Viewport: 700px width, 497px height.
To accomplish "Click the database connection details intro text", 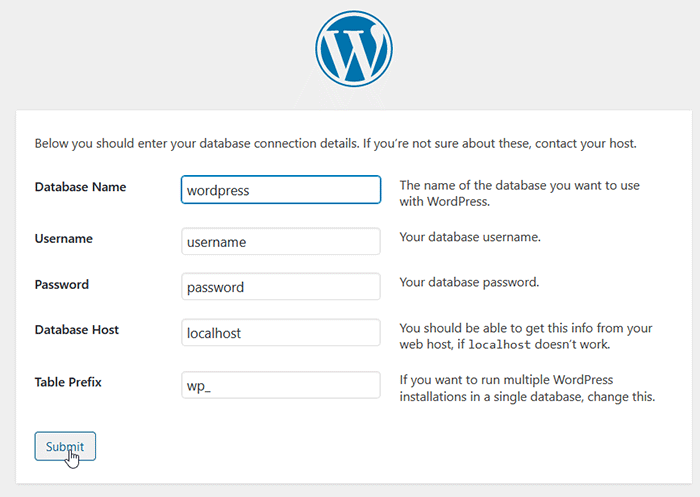I will pyautogui.click(x=336, y=144).
